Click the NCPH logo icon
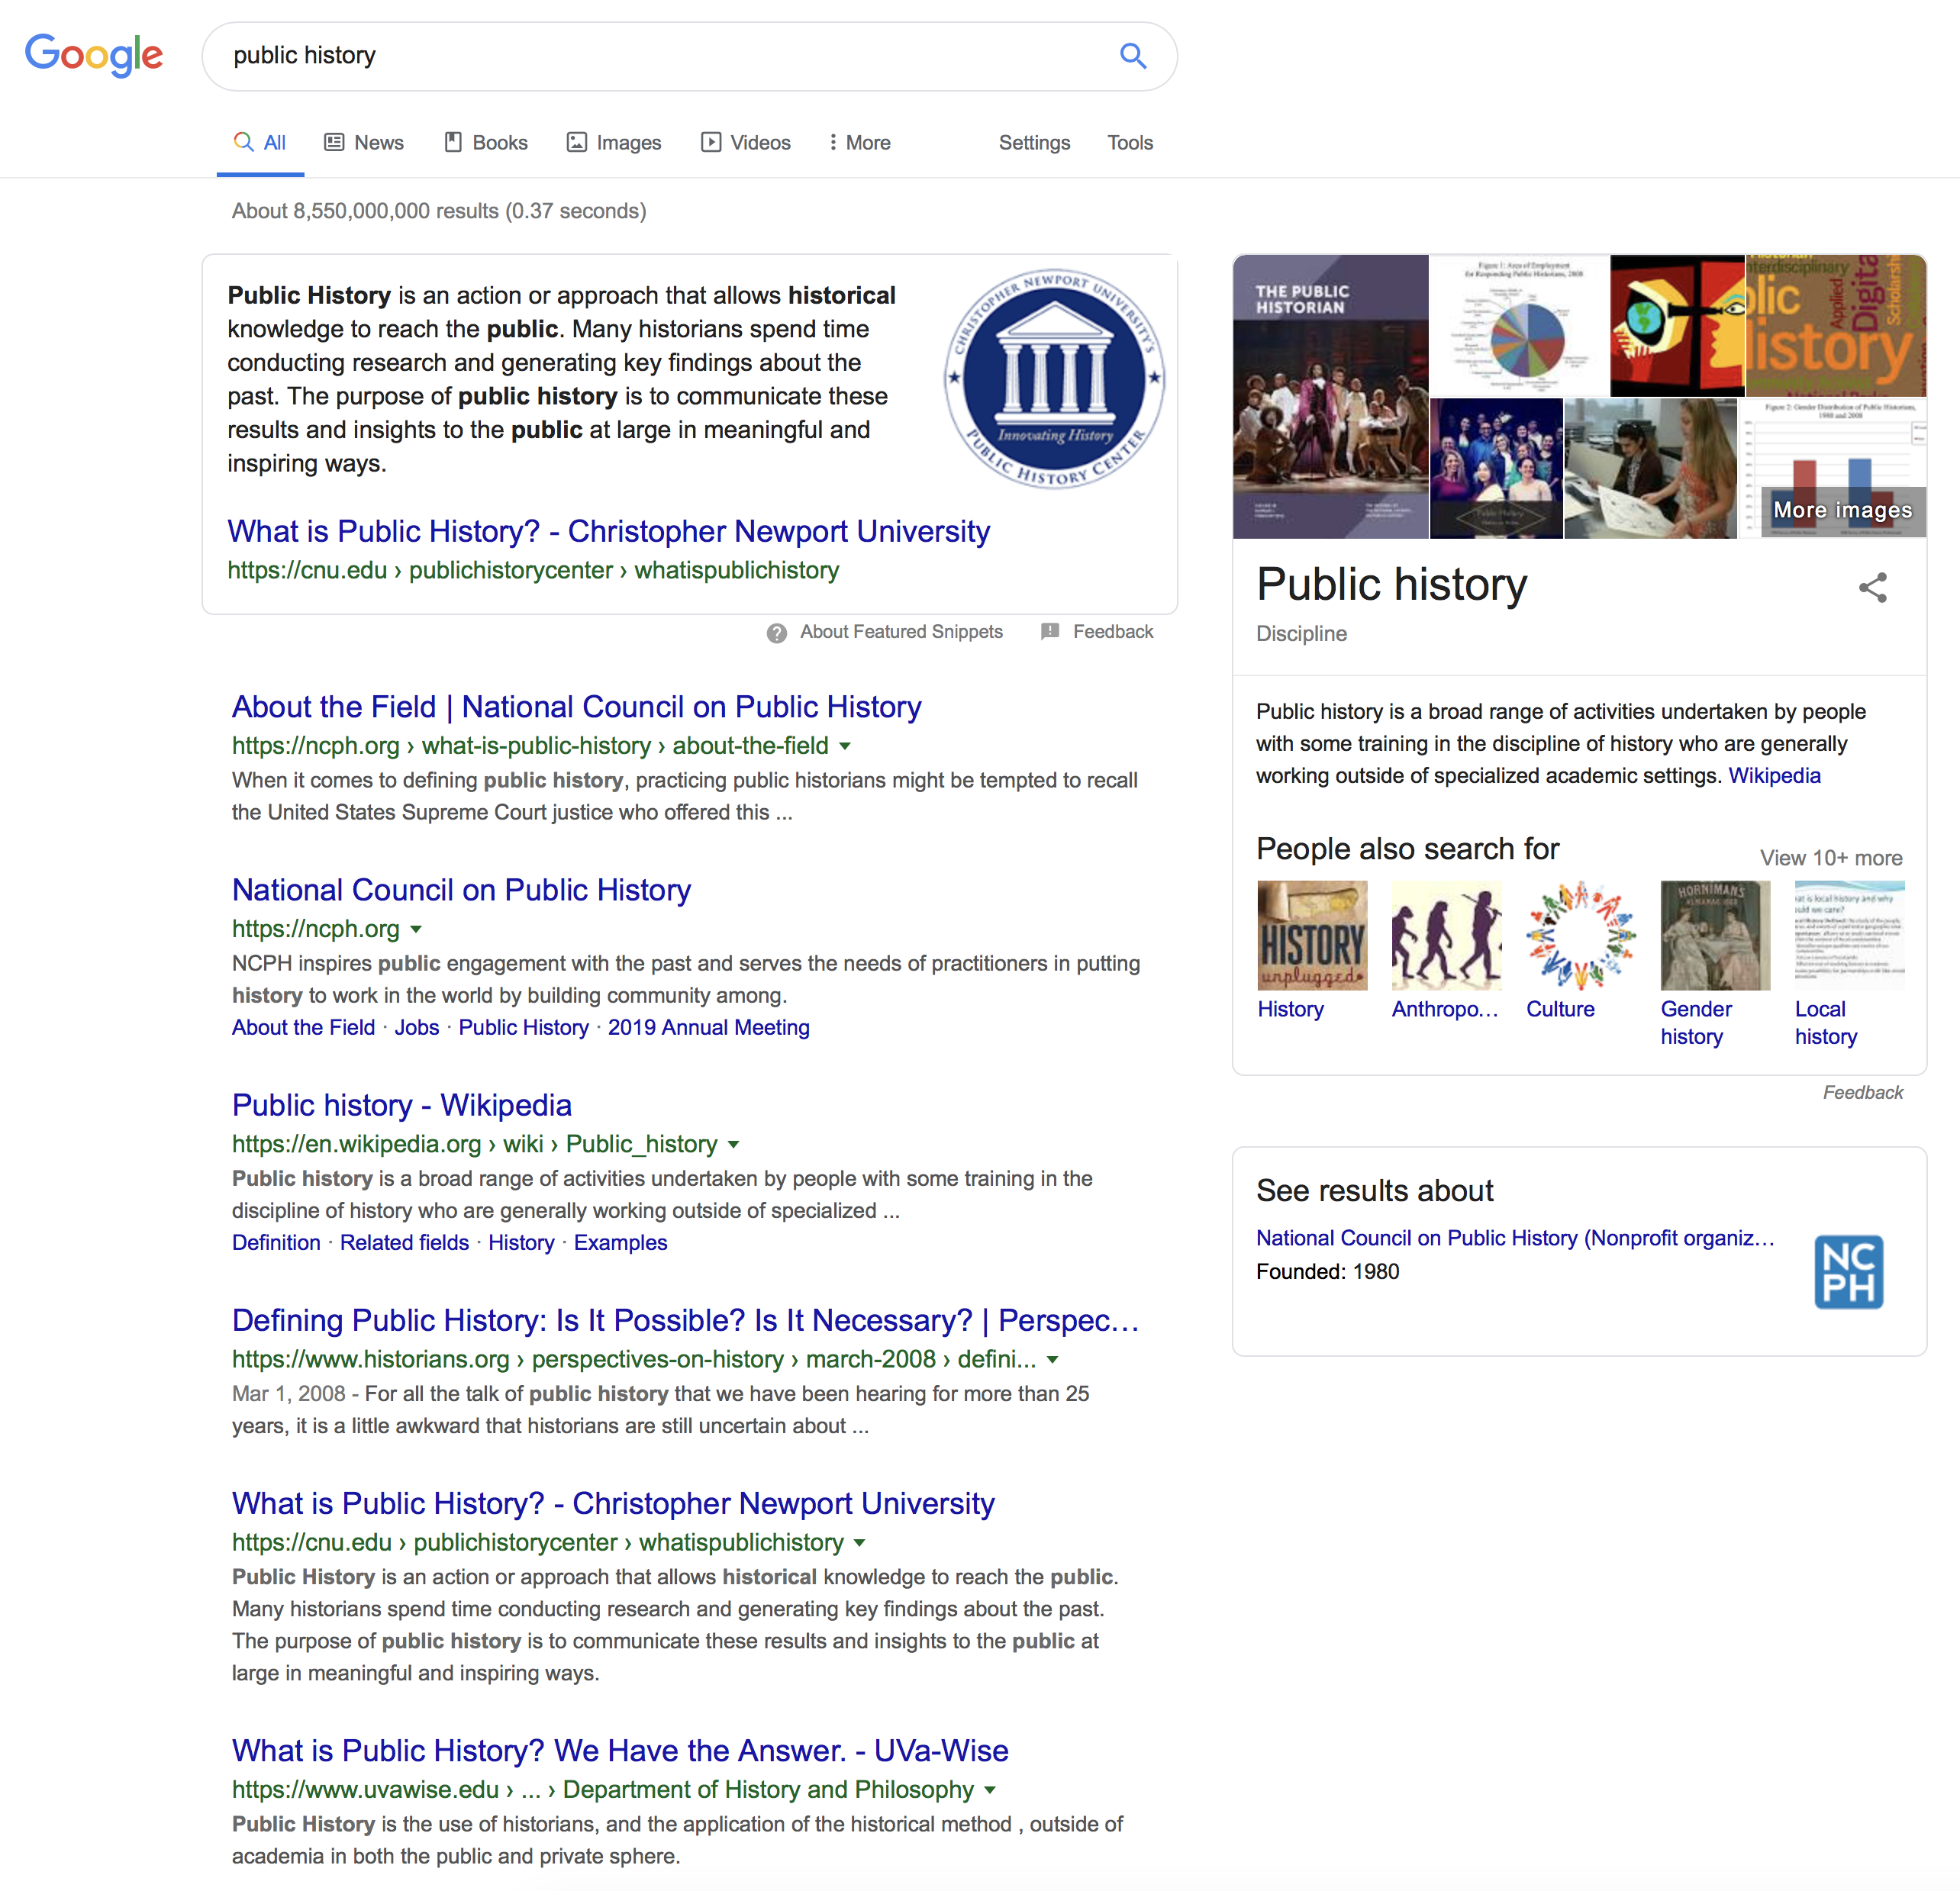 coord(1848,1271)
